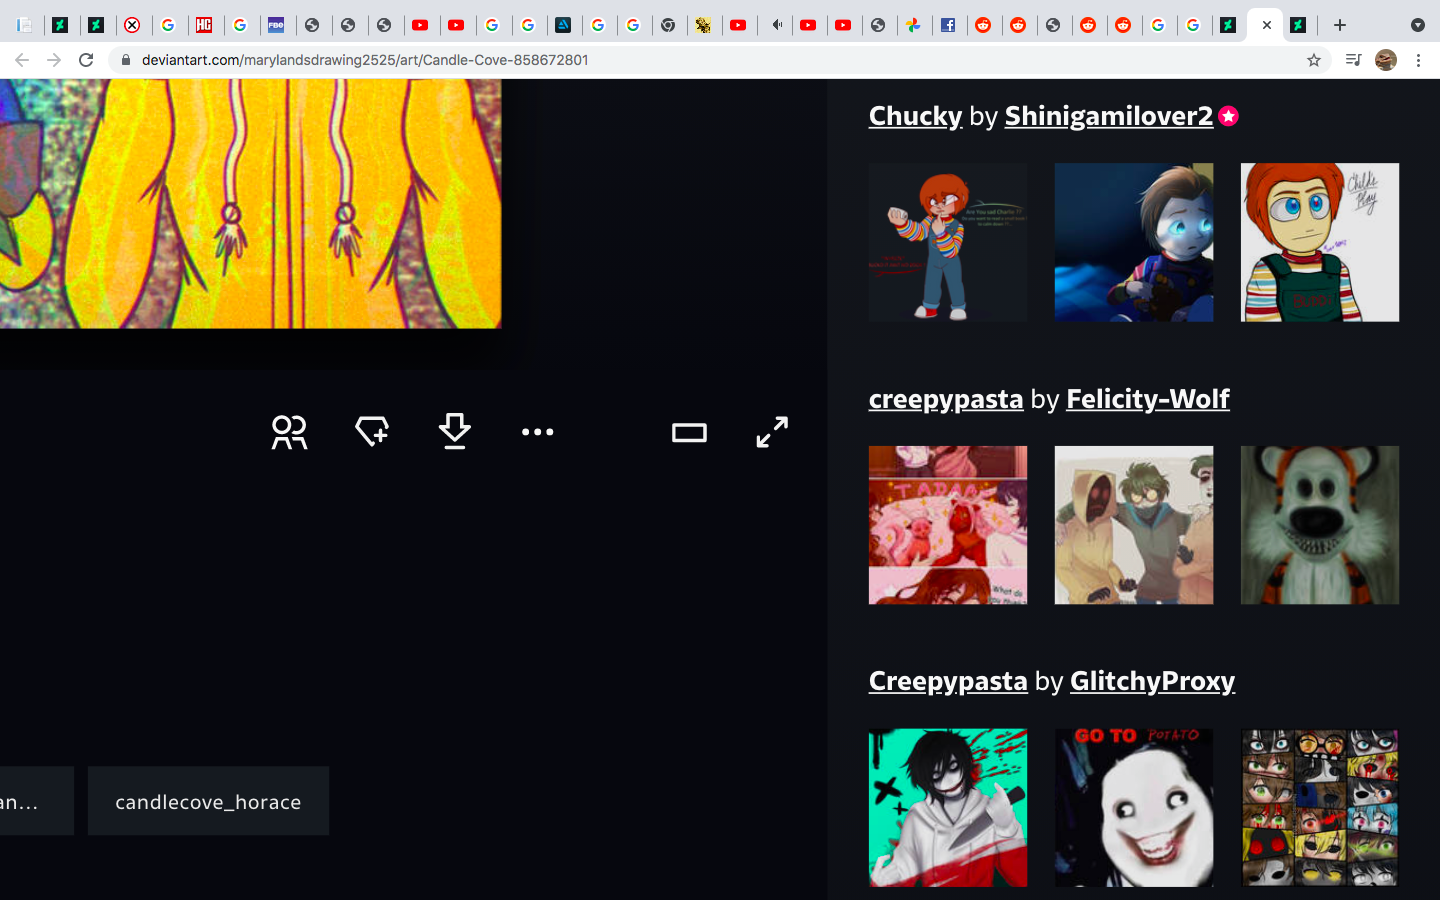The image size is (1440, 900).
Task: Click the Add to Collection icon
Action: [372, 432]
